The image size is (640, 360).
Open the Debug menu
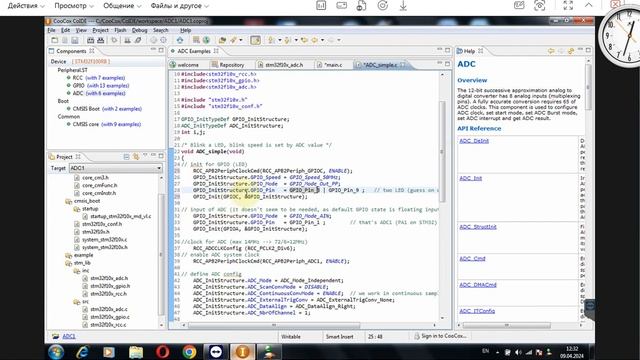point(139,30)
